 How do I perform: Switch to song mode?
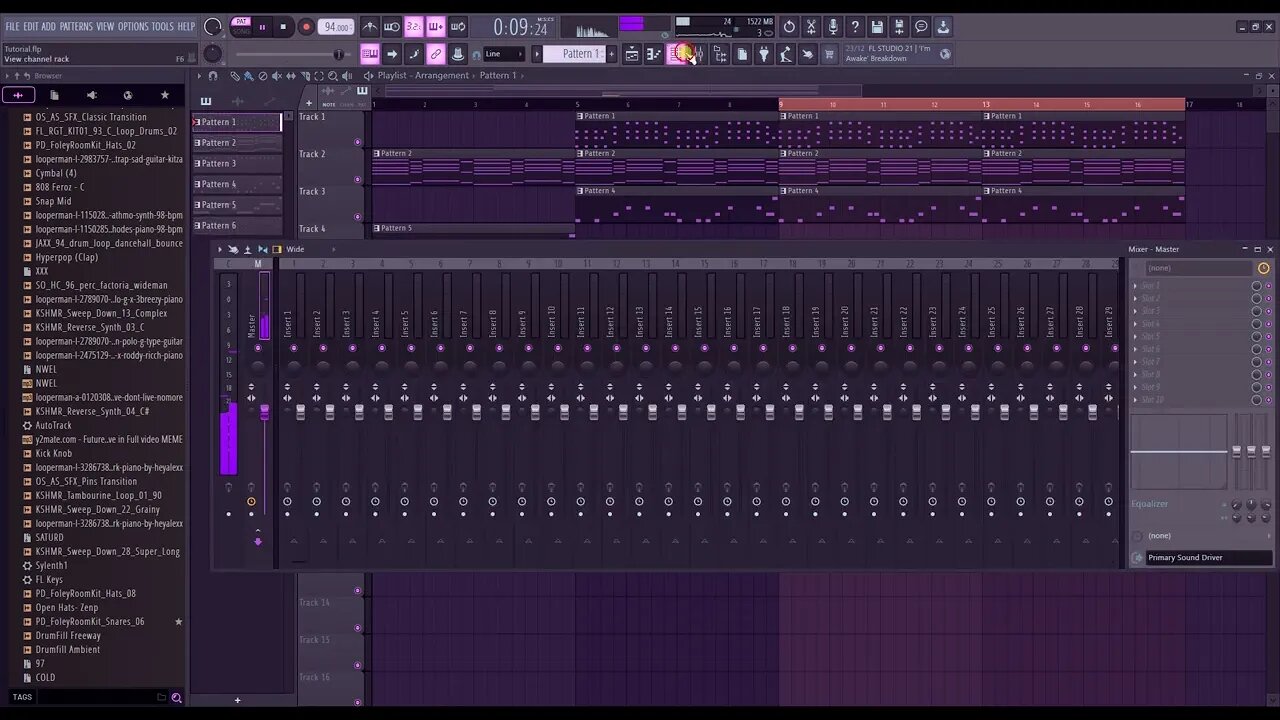click(x=240, y=32)
